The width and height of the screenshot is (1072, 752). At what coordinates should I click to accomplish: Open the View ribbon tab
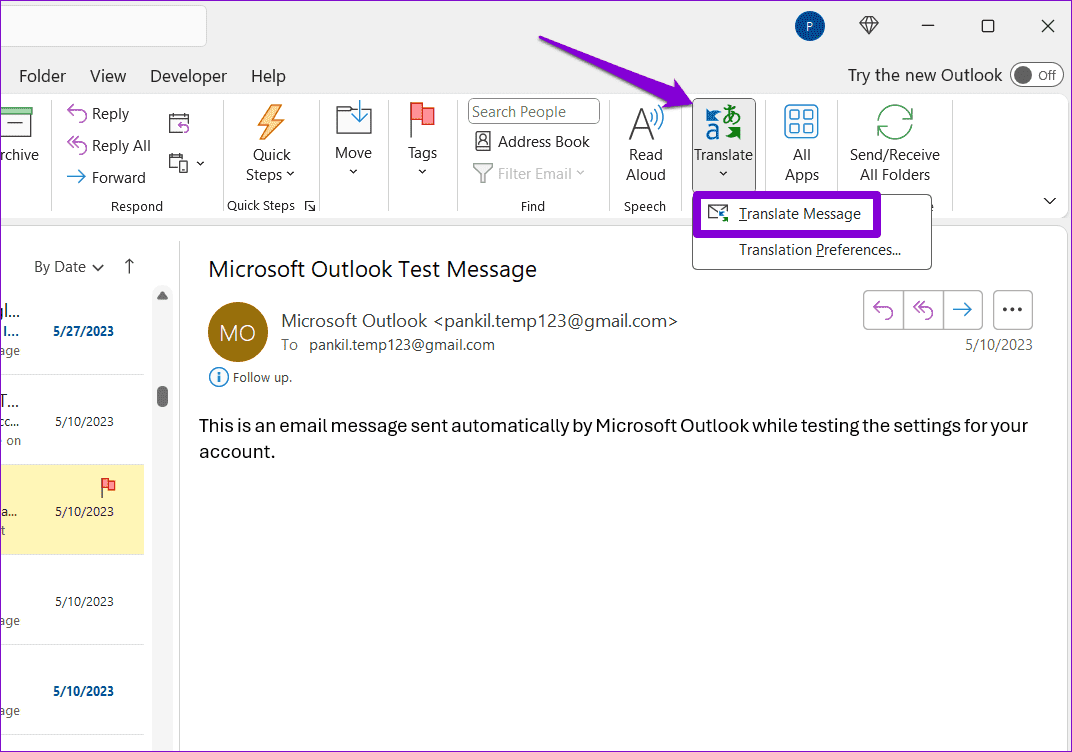(108, 76)
